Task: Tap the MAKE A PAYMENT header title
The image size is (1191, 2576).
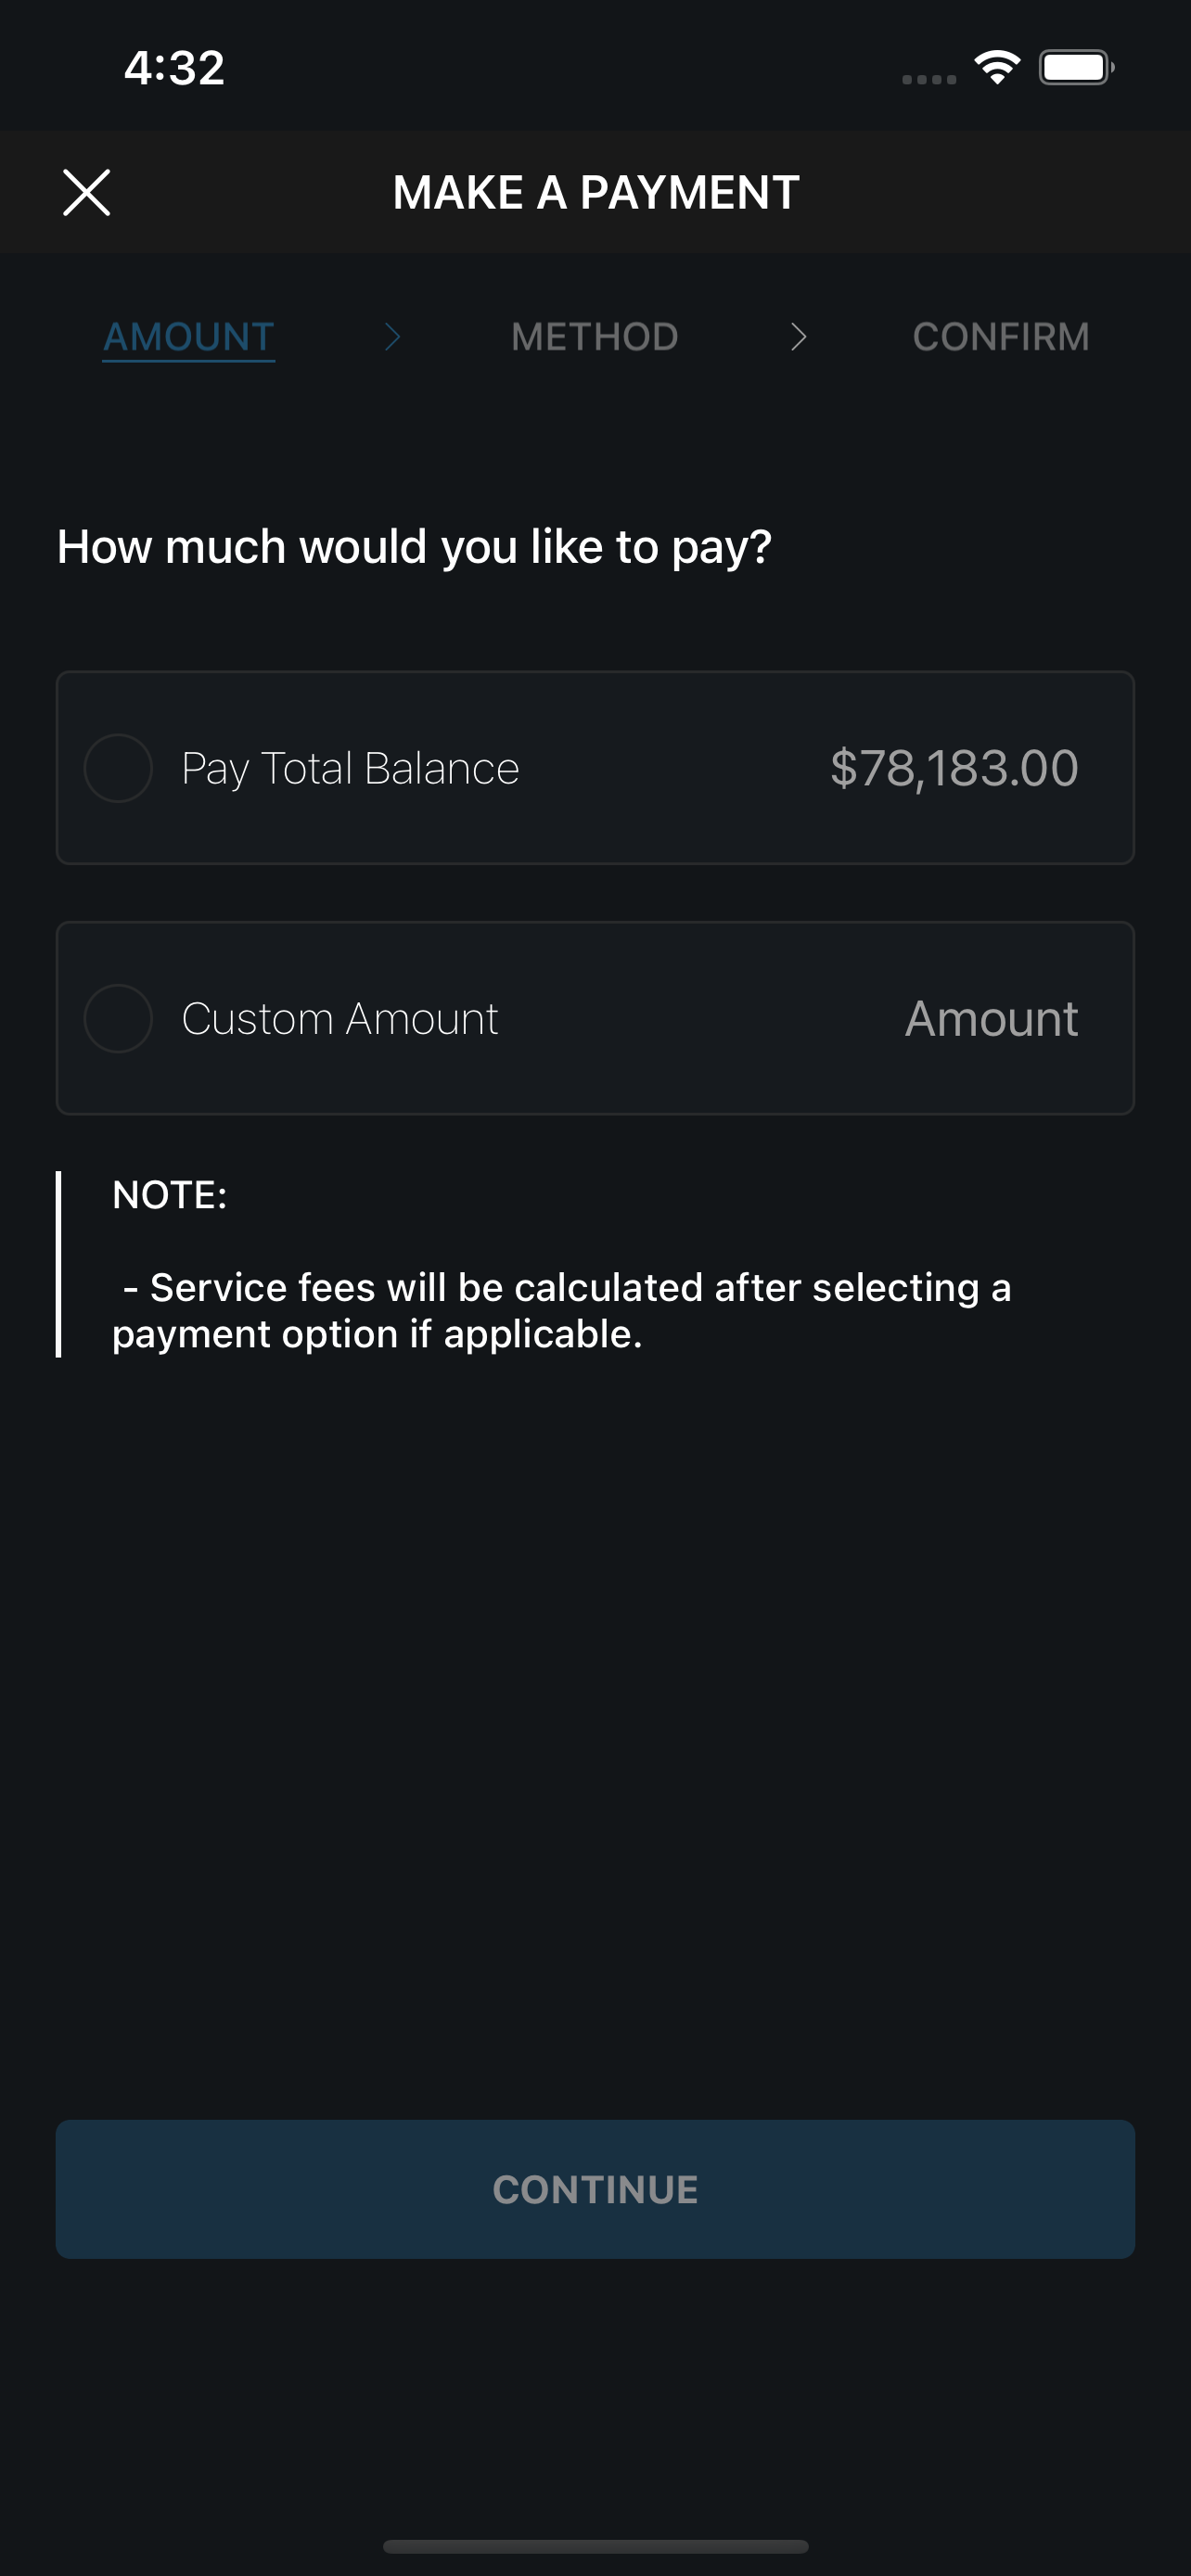Action: pos(596,192)
